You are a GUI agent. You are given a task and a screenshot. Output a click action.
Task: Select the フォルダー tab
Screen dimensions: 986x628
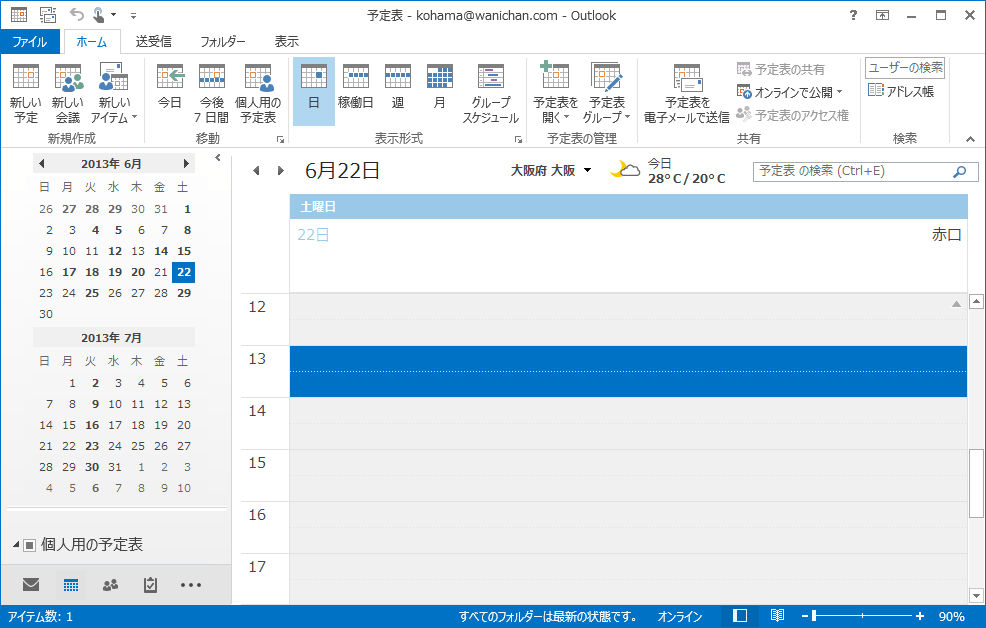(223, 41)
